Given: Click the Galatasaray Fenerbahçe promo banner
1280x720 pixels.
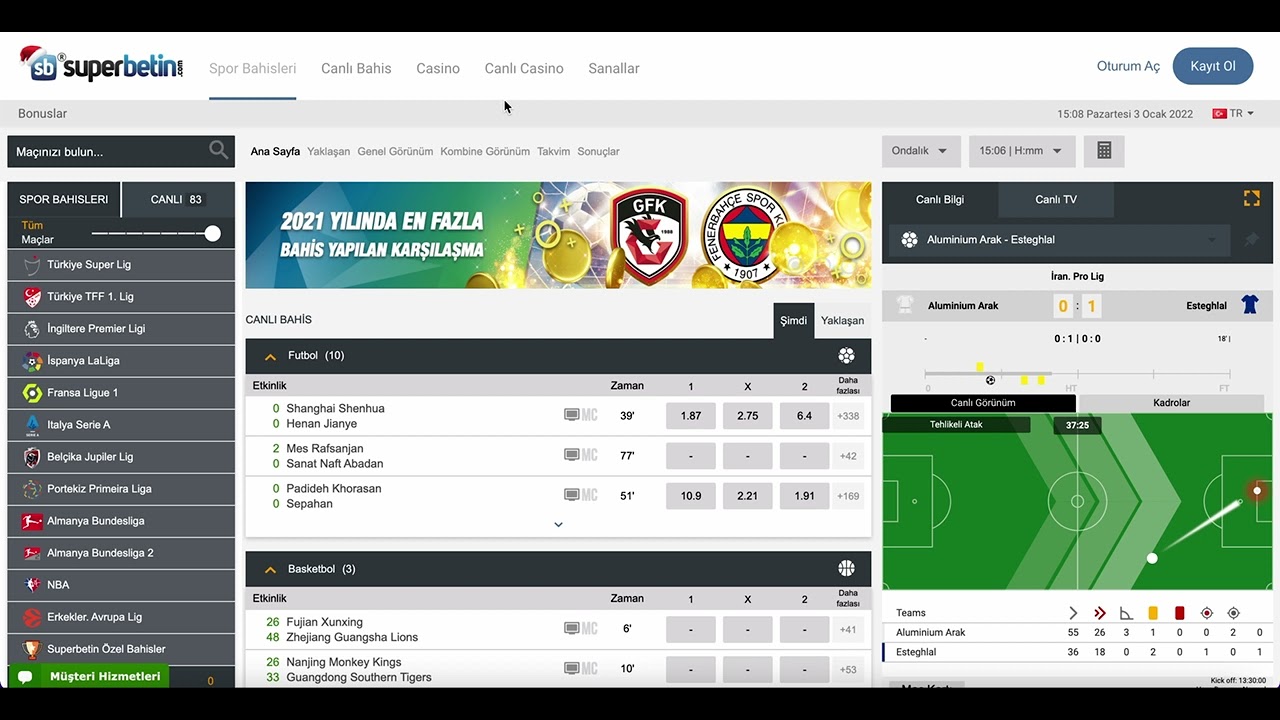Looking at the screenshot, I should pyautogui.click(x=558, y=235).
